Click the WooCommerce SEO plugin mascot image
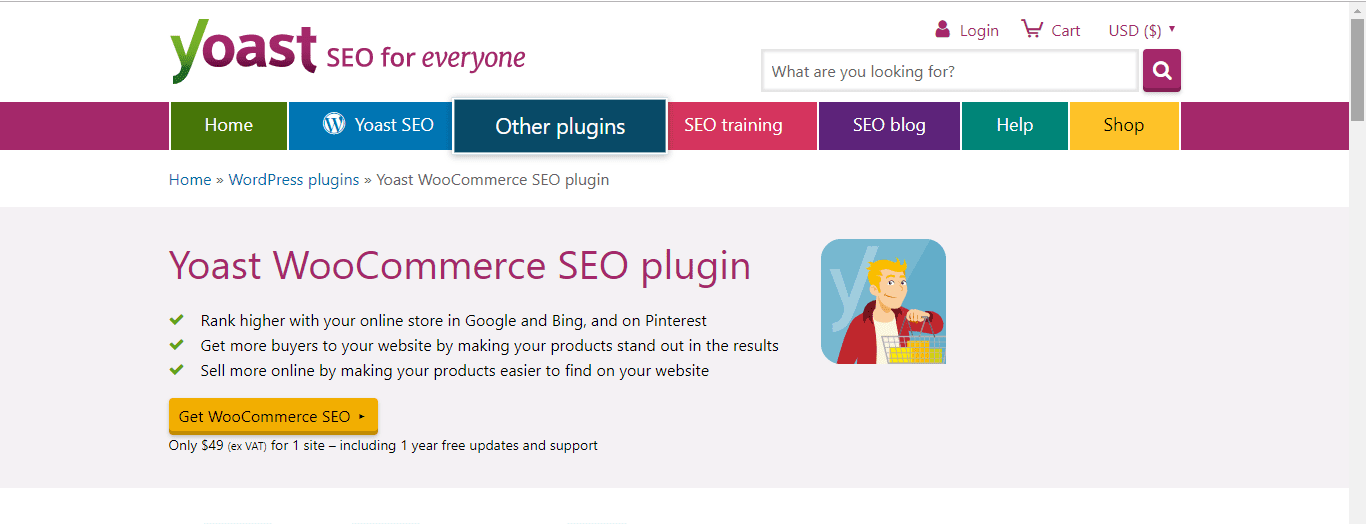The image size is (1366, 524). pyautogui.click(x=883, y=301)
